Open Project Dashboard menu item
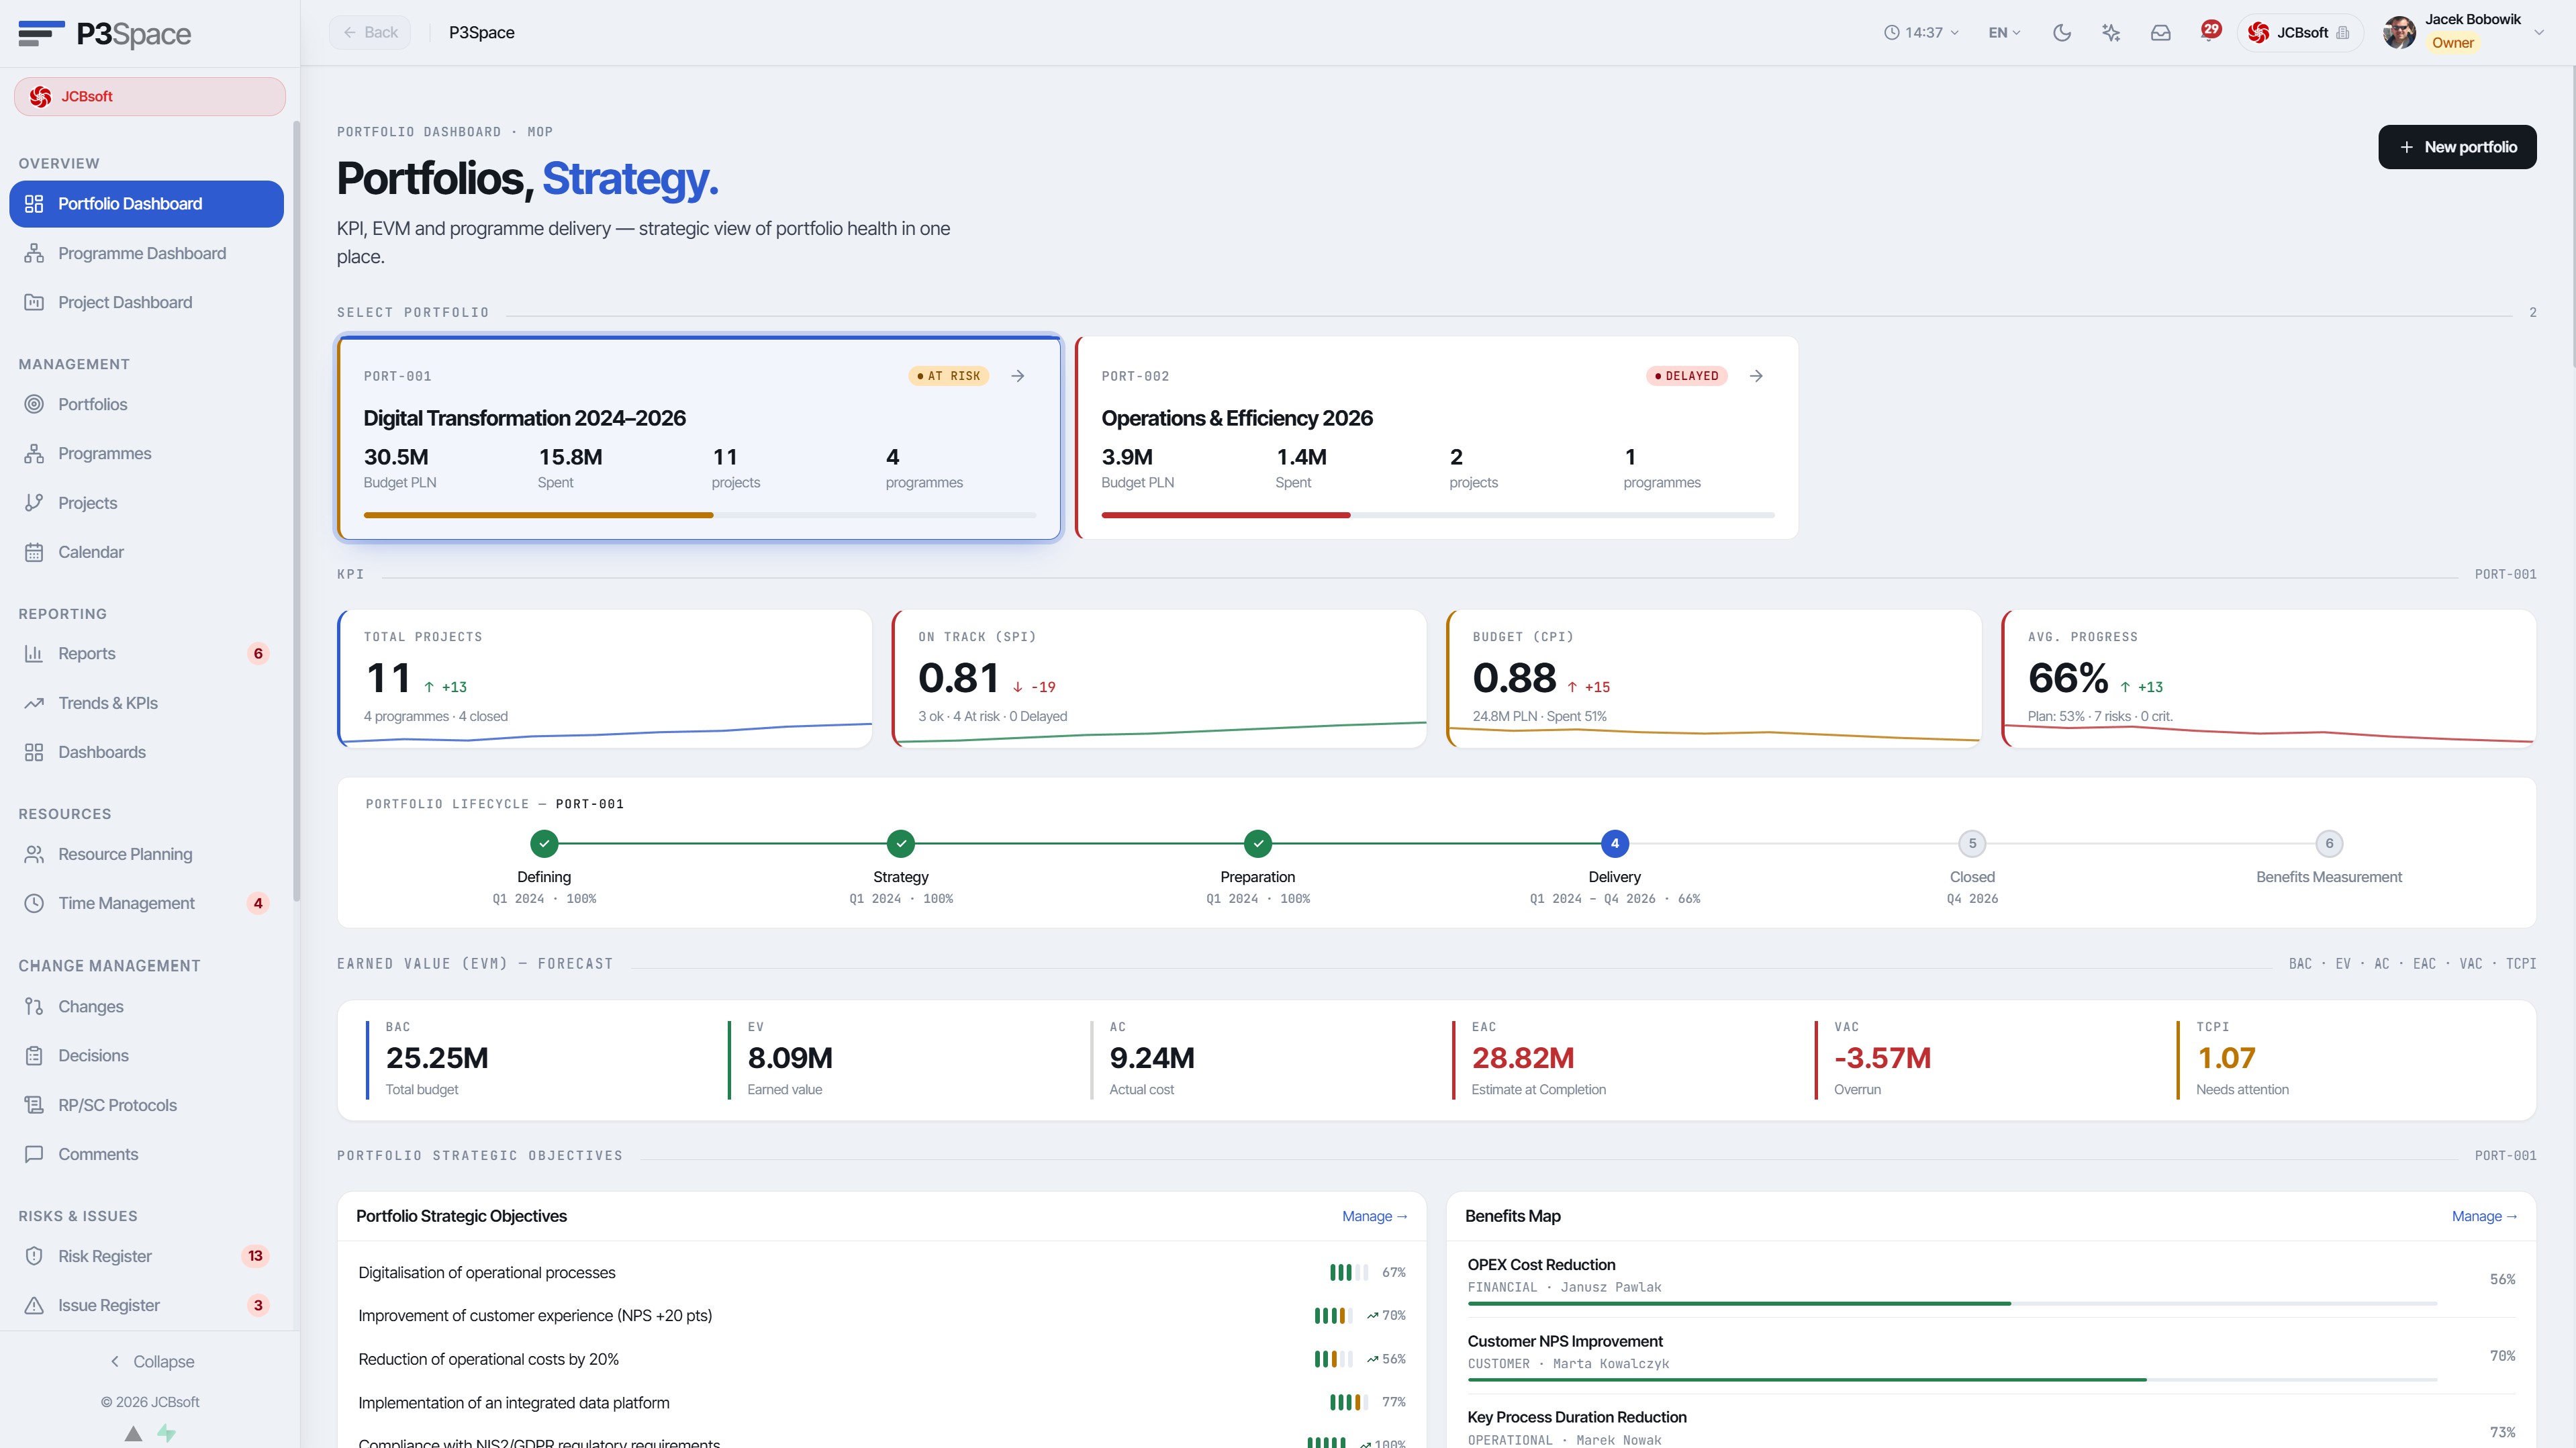The height and width of the screenshot is (1448, 2576). (x=147, y=302)
